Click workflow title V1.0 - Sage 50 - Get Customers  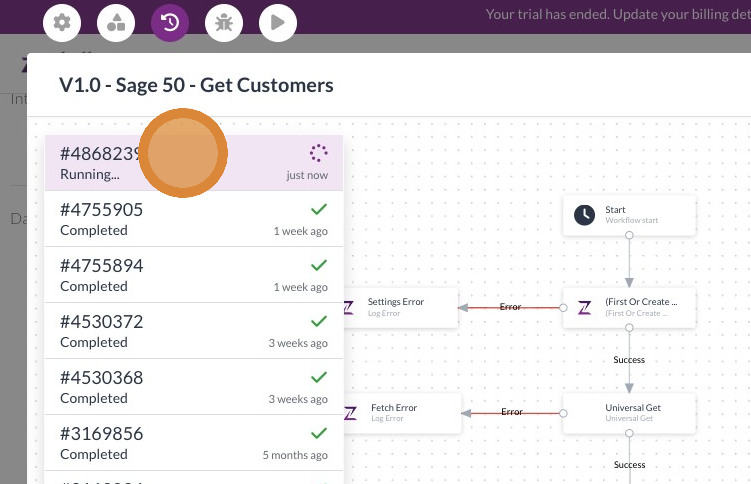pyautogui.click(x=196, y=85)
